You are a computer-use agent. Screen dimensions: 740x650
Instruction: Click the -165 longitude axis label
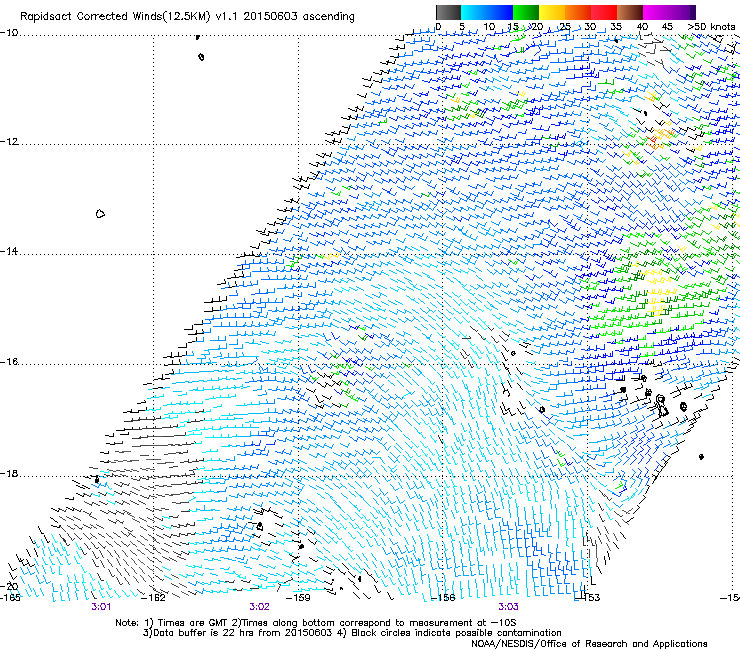[10, 598]
